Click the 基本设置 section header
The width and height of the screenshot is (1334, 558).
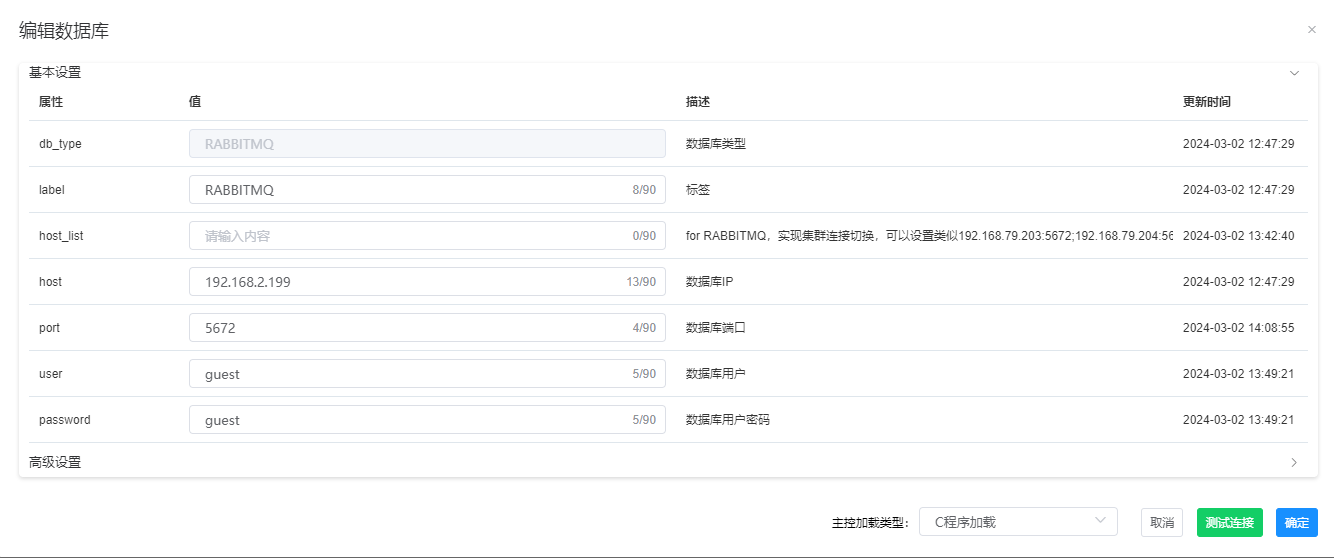click(x=55, y=73)
